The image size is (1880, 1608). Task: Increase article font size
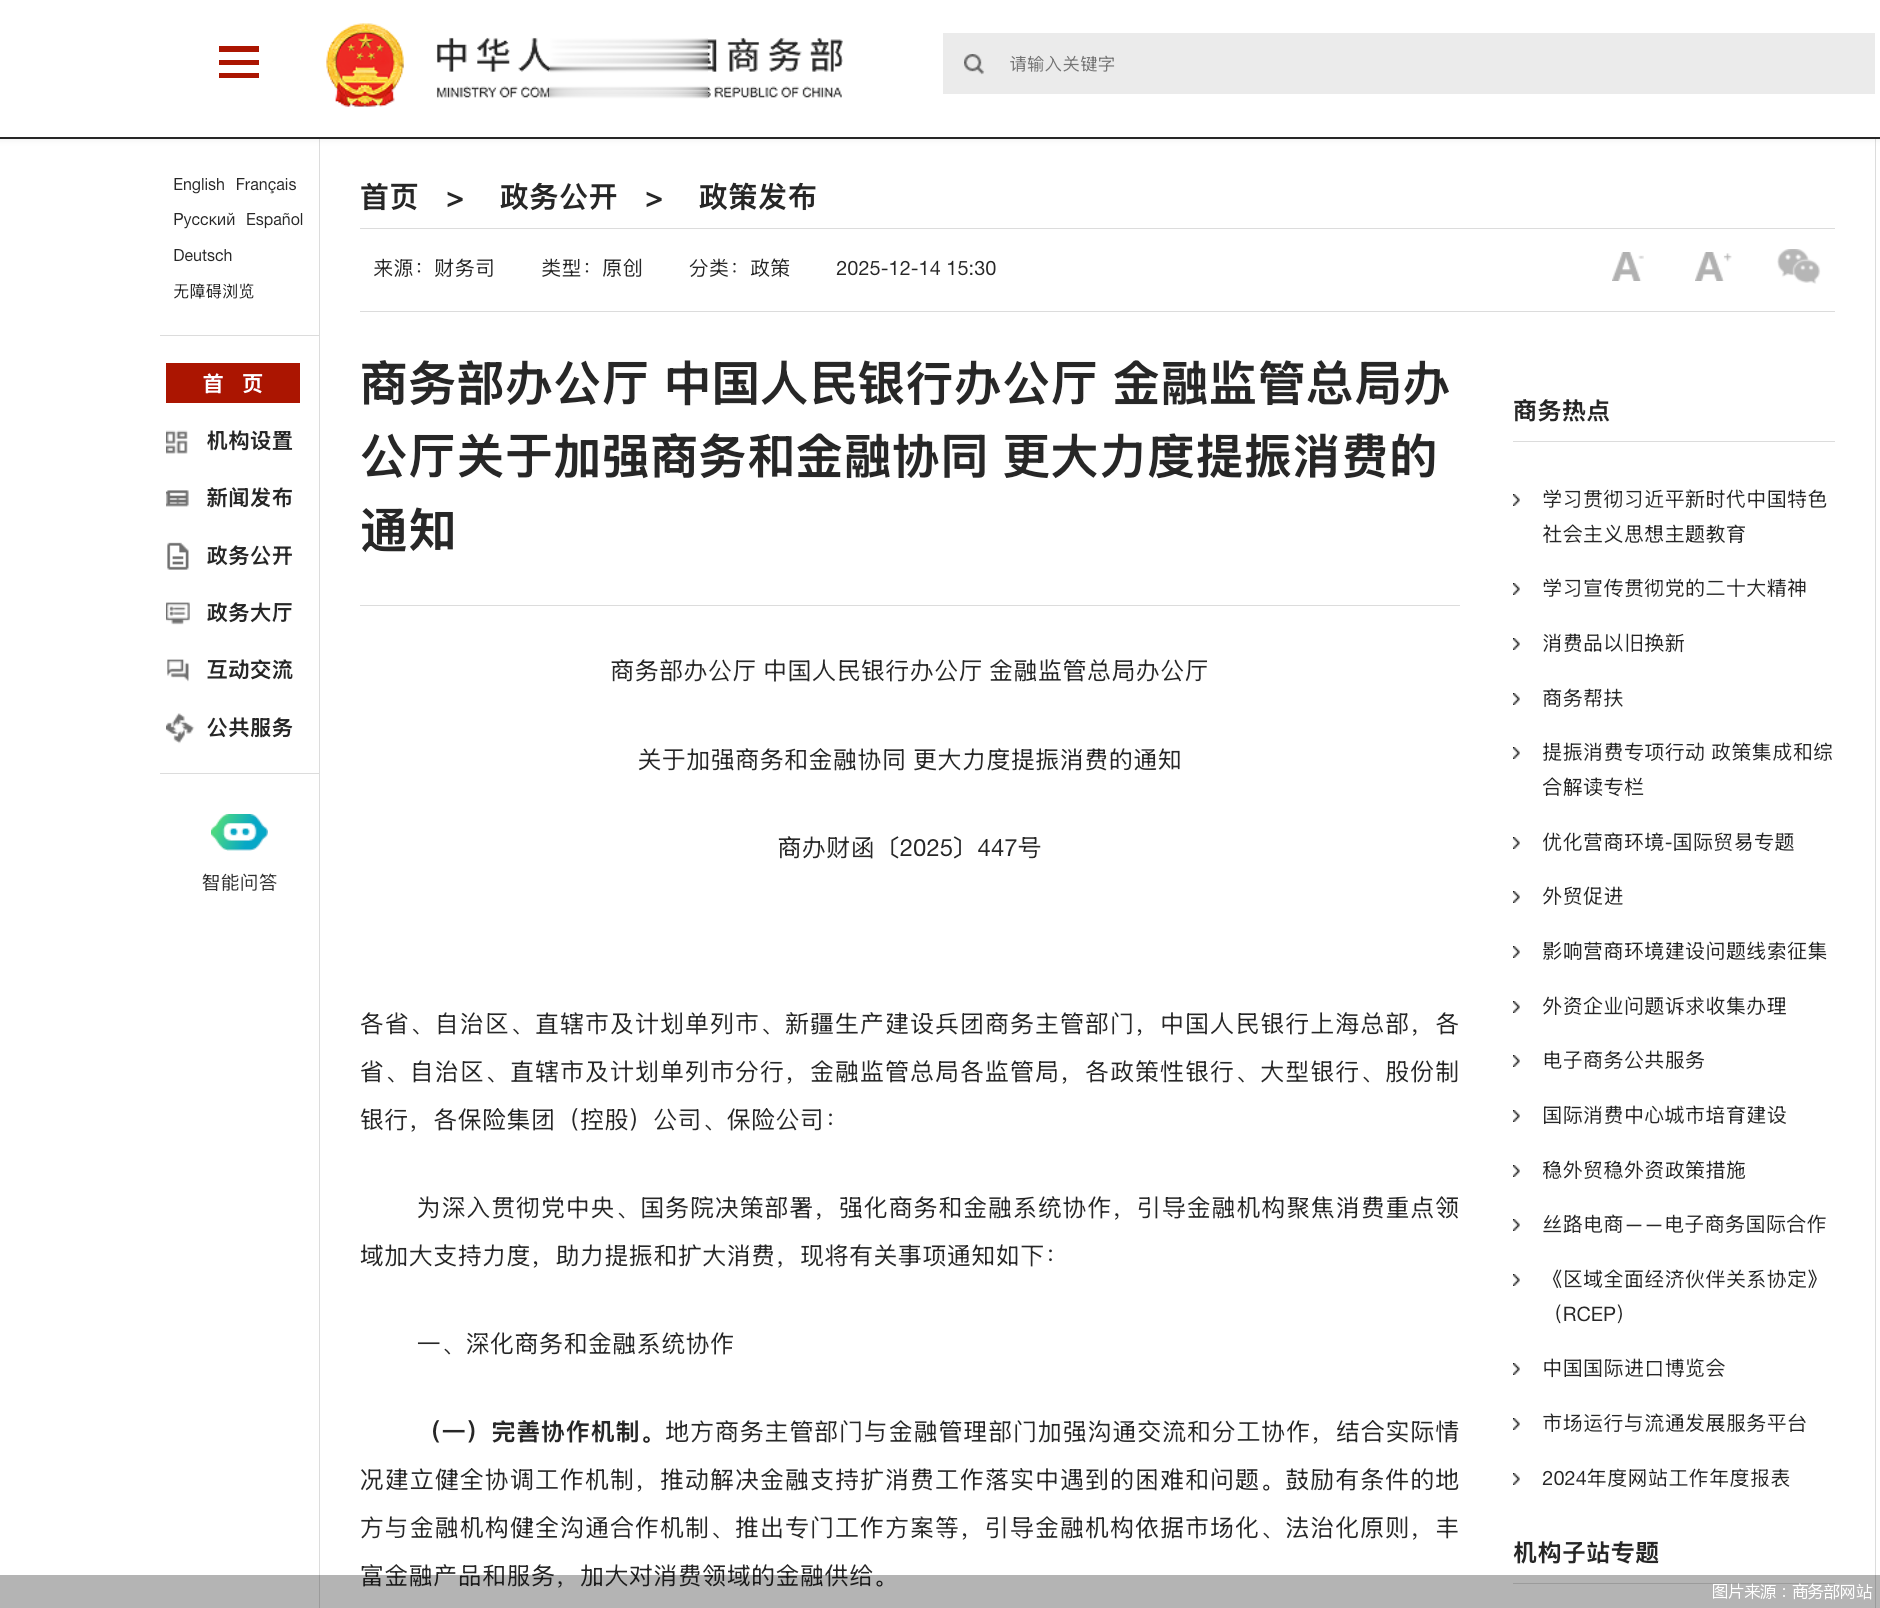[1712, 267]
